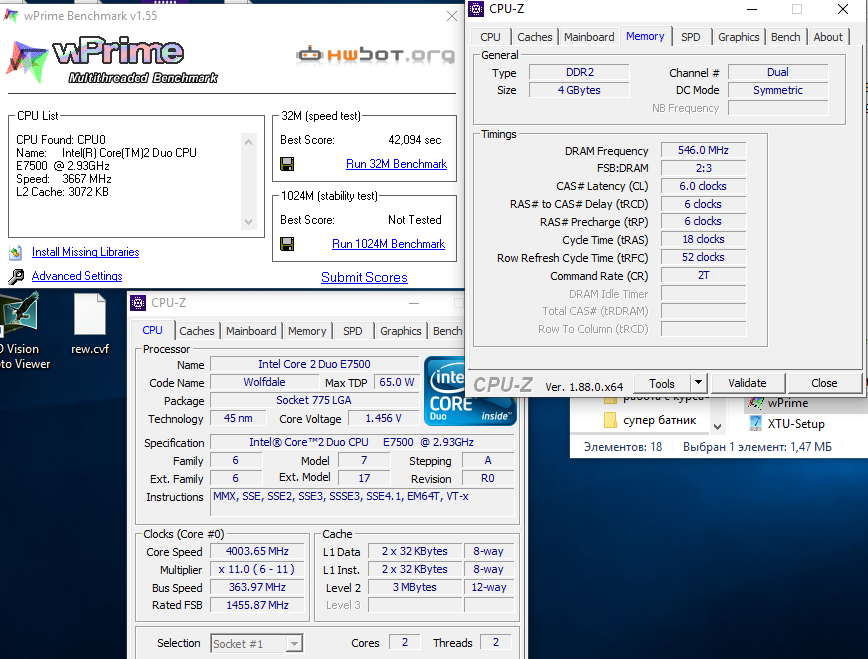Click the Level 2 3 MBytes cache value
868x659 pixels.
pos(415,587)
